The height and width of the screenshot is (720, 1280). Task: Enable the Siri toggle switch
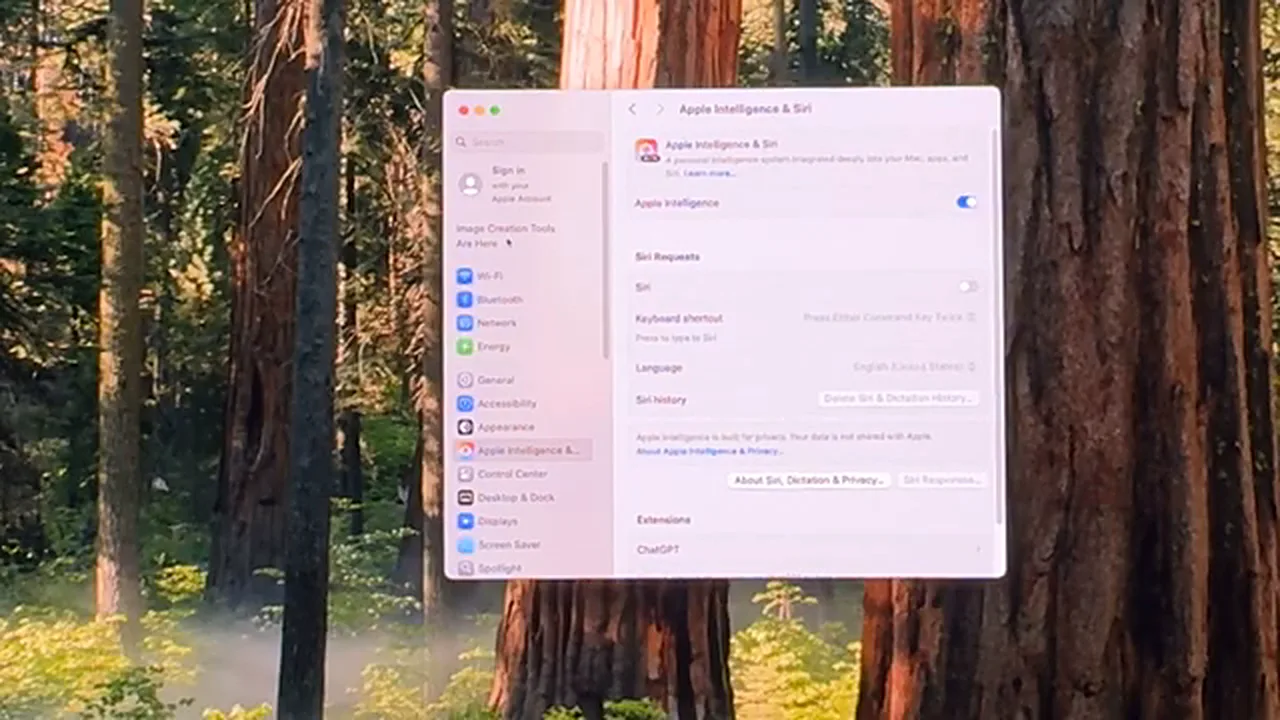[968, 287]
